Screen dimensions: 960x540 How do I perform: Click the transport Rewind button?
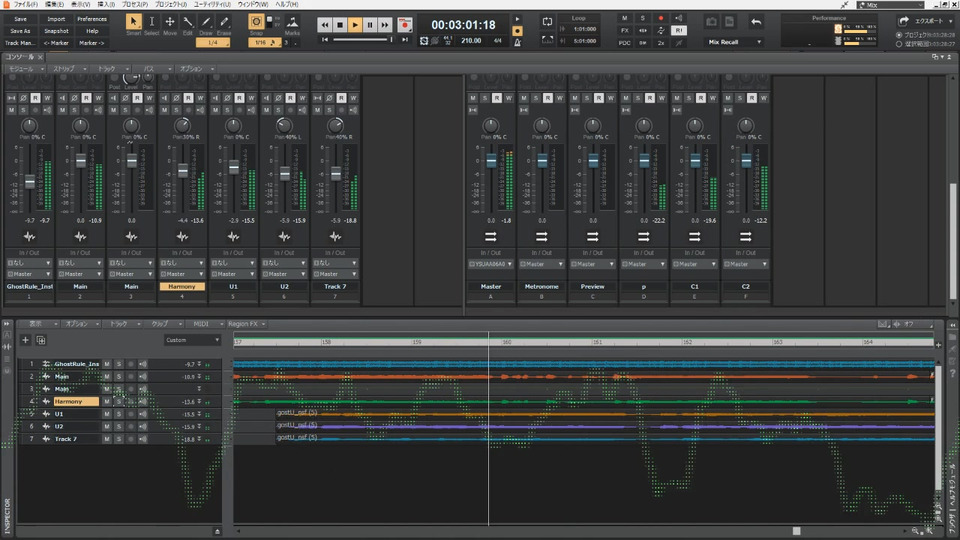(x=324, y=25)
